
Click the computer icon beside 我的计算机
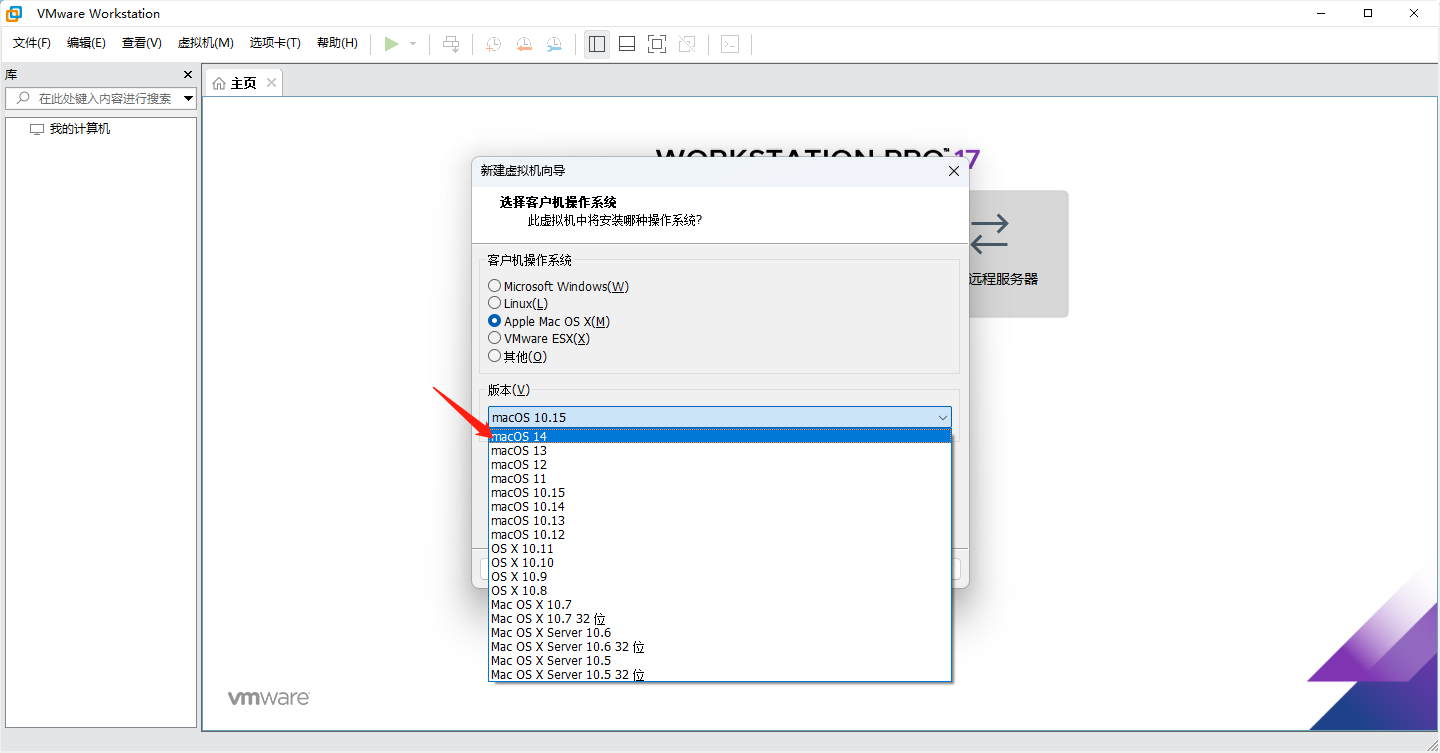point(37,129)
